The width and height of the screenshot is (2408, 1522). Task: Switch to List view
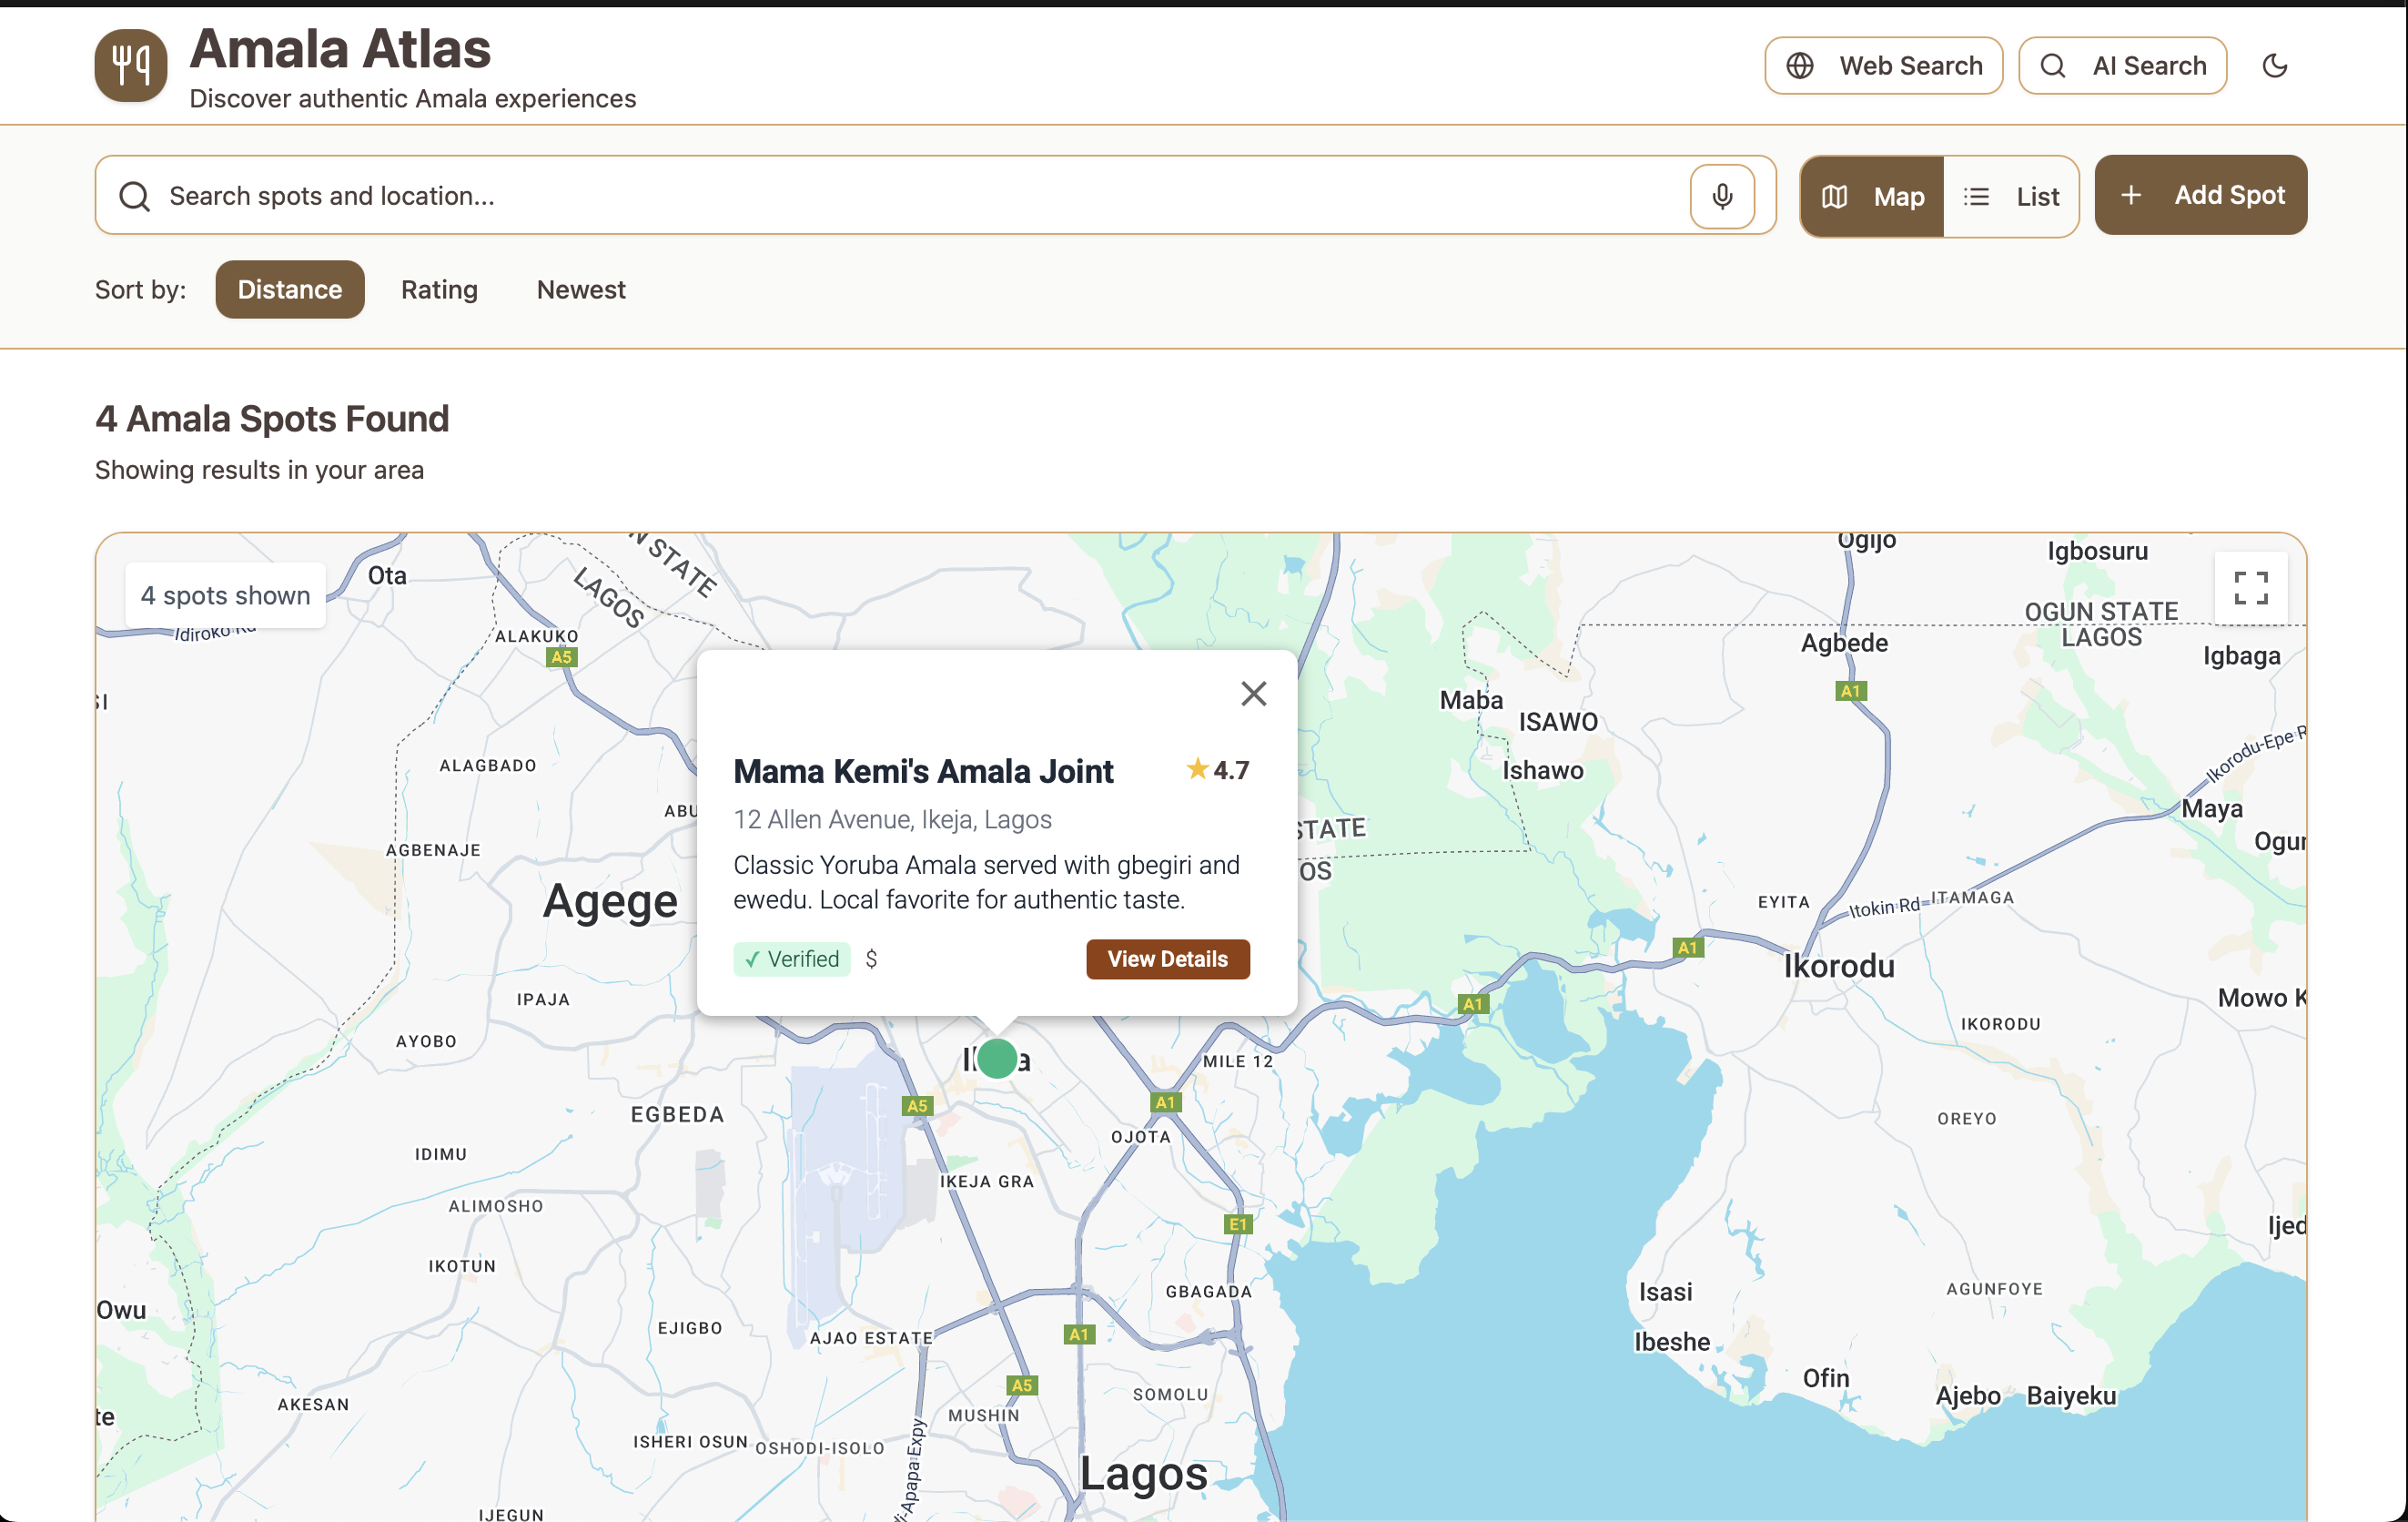[2011, 197]
